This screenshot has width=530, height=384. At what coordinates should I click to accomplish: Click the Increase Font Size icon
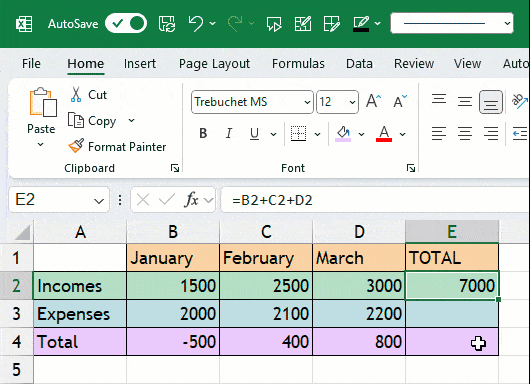point(374,101)
